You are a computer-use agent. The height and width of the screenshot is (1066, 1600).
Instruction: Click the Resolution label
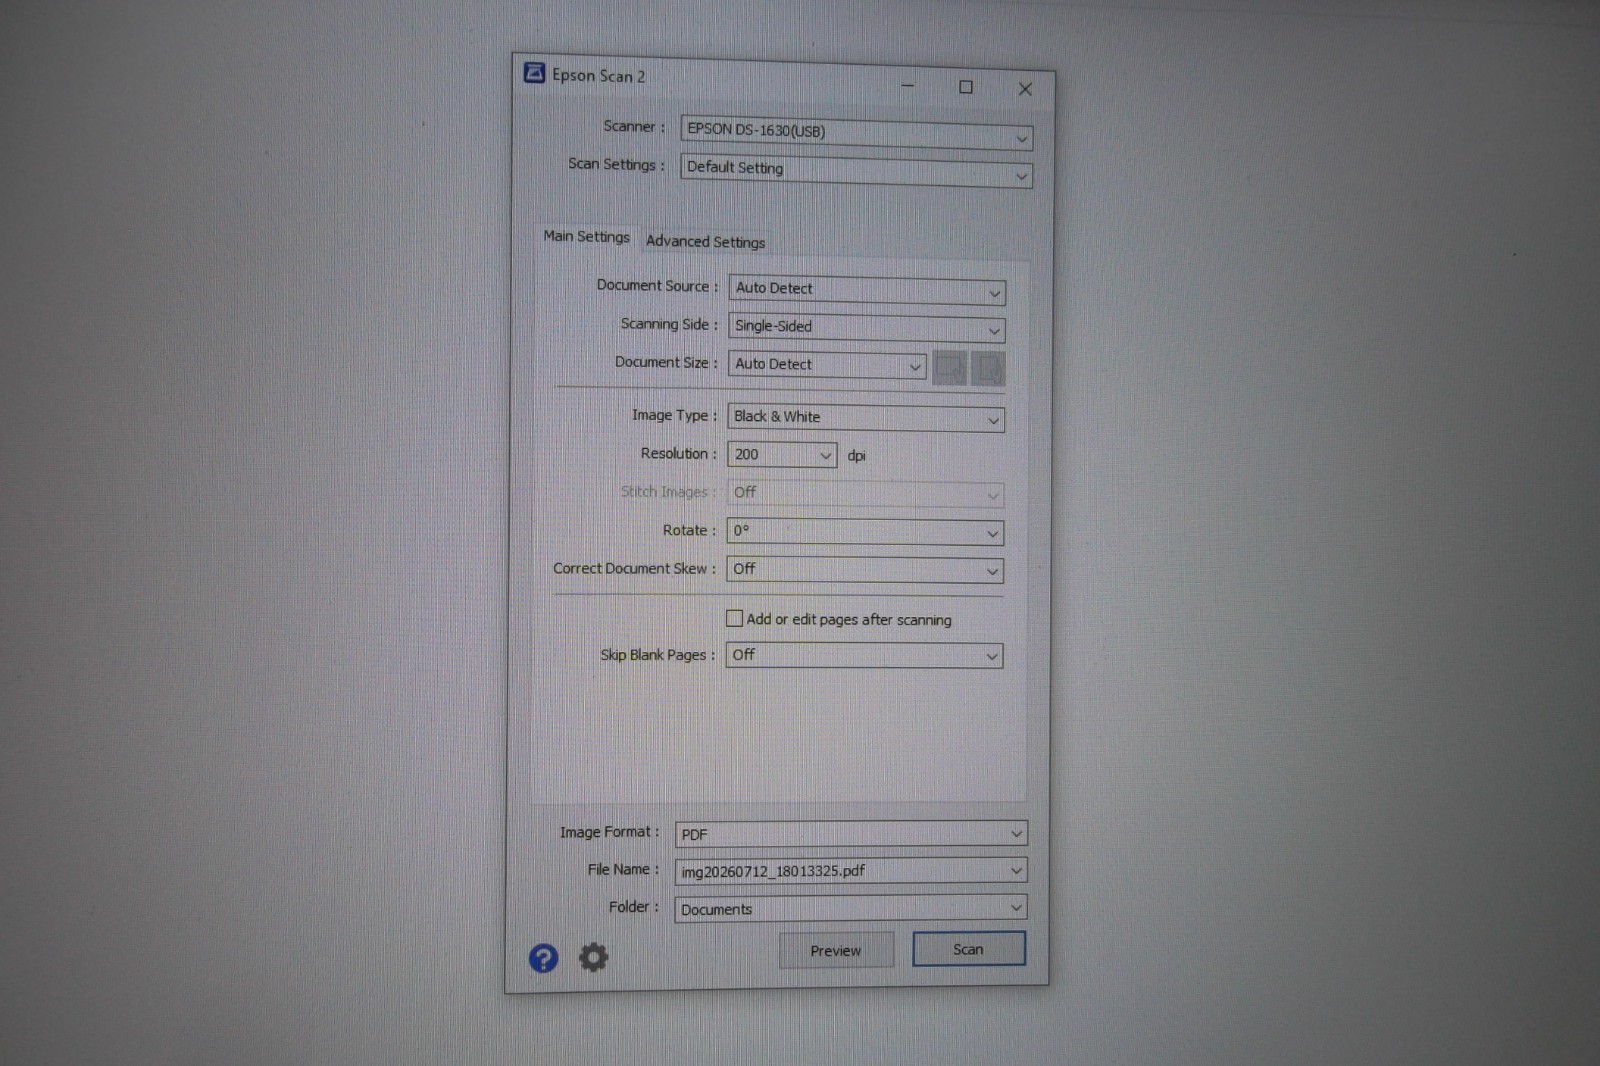(x=679, y=453)
